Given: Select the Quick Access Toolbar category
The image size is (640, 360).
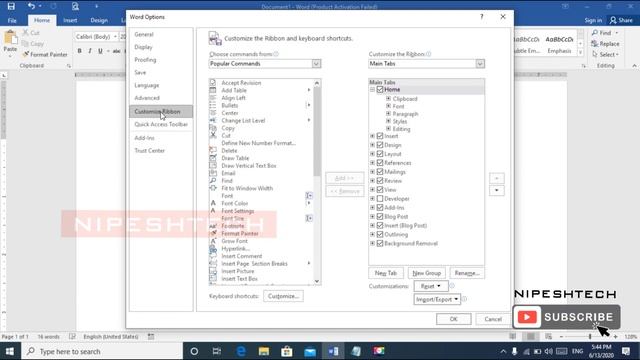Looking at the screenshot, I should [161, 124].
